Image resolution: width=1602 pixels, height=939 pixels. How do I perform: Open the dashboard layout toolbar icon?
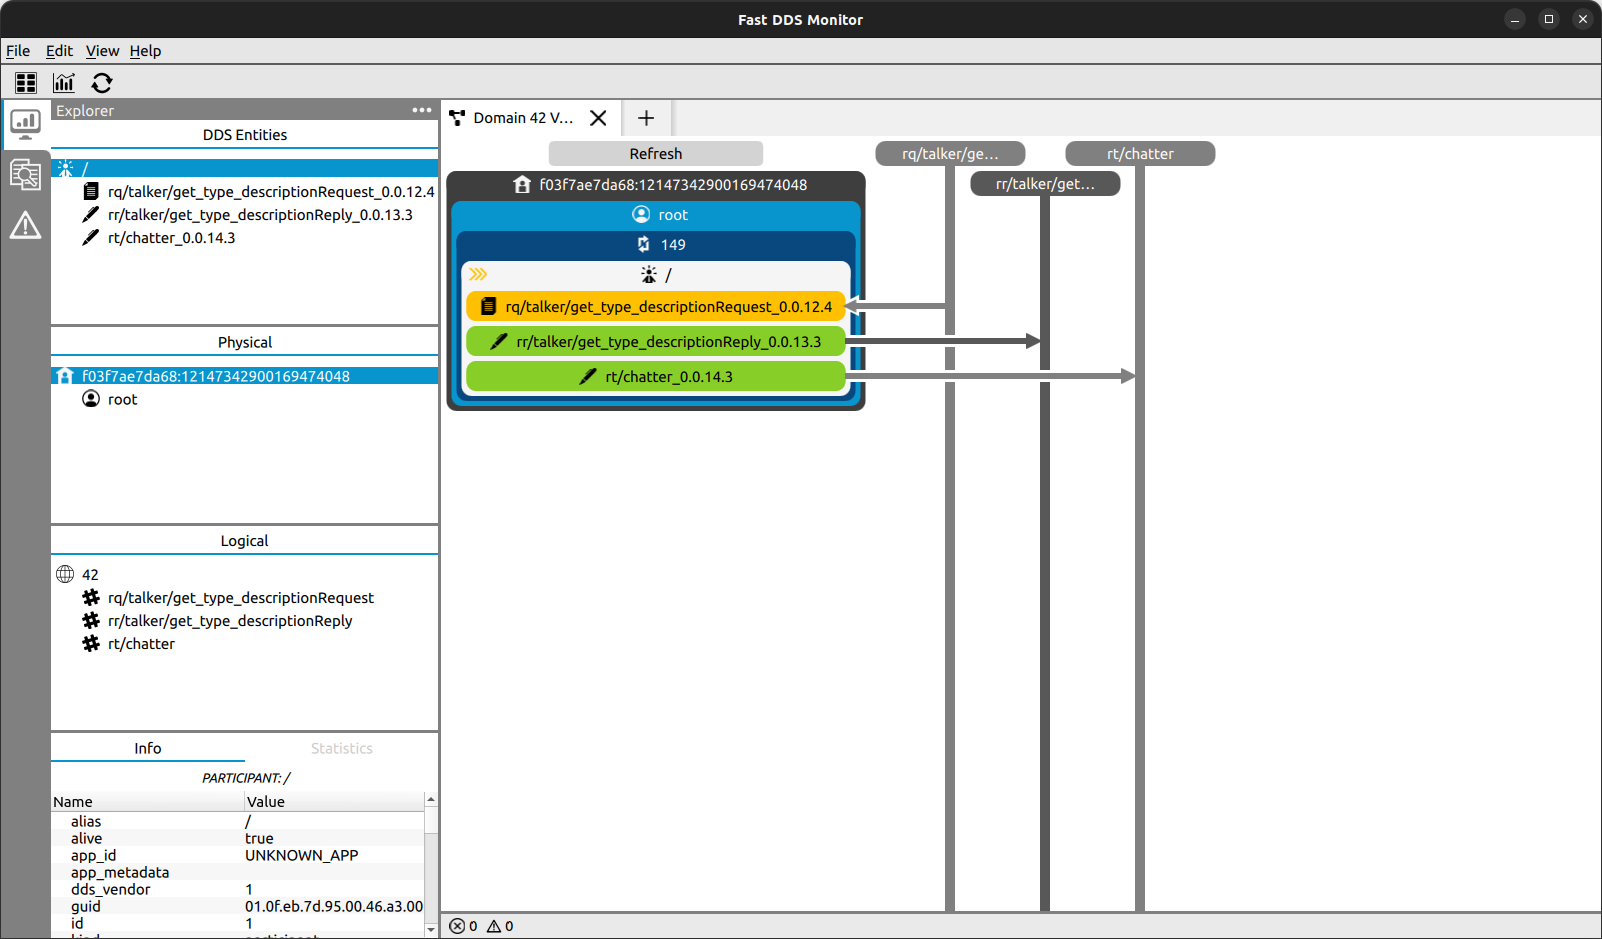(x=26, y=83)
